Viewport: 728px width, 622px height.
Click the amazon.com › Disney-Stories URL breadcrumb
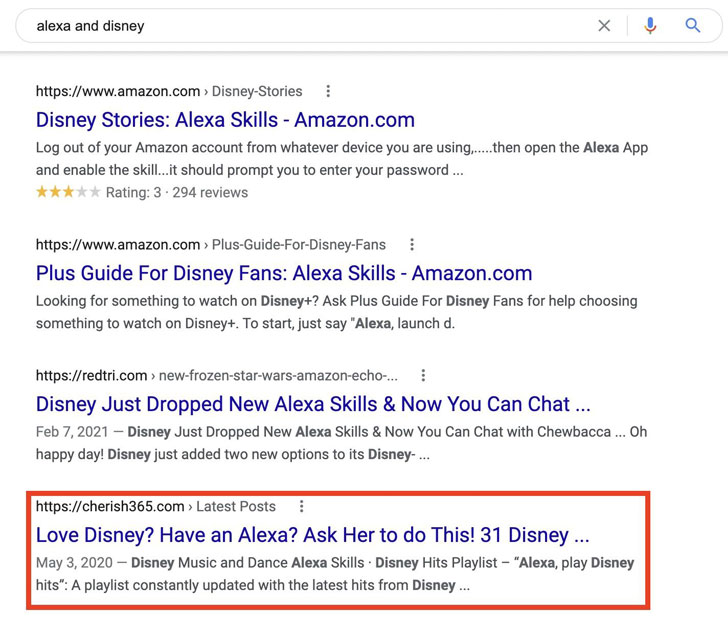(x=168, y=91)
